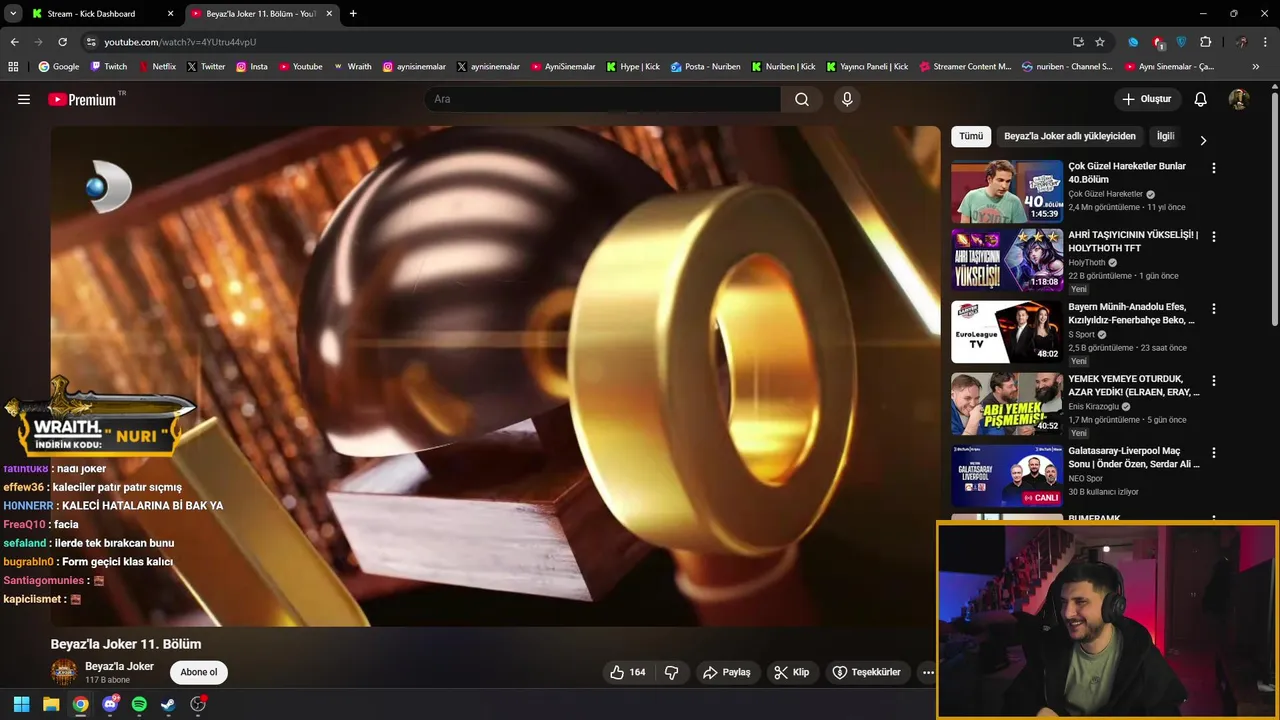This screenshot has height=720, width=1280.
Task: Select the İlgili filter chip
Action: (1165, 136)
